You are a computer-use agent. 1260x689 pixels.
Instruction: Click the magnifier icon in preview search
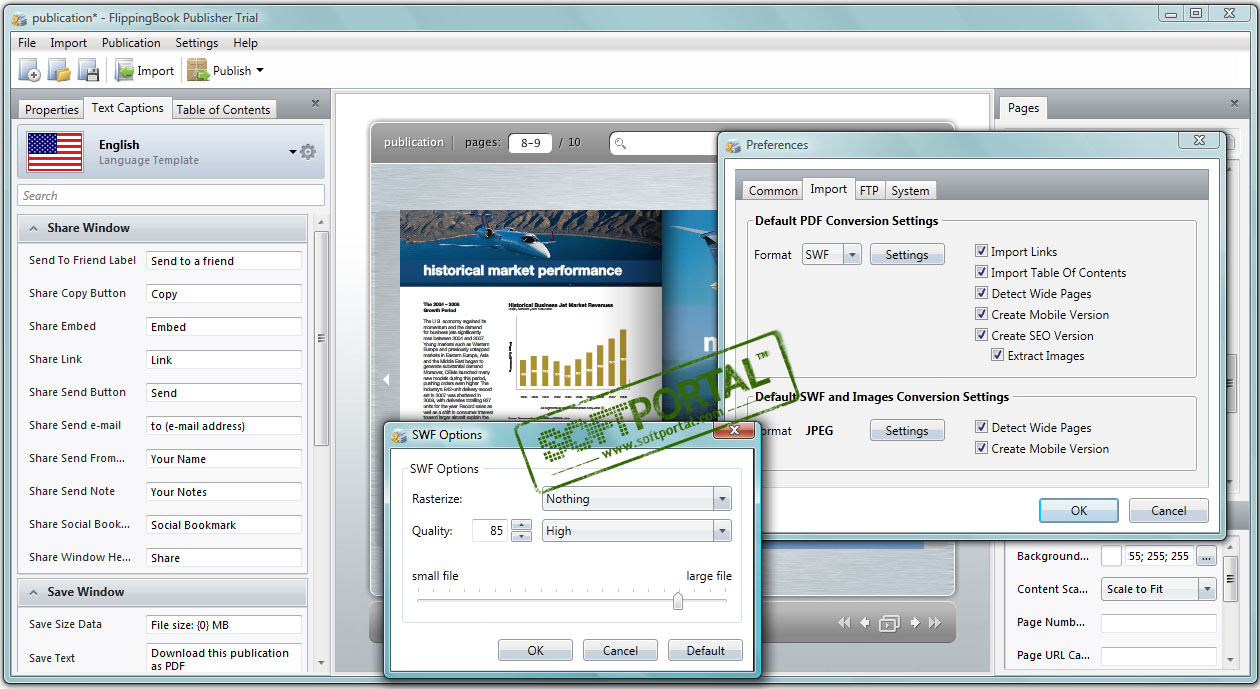[x=620, y=143]
